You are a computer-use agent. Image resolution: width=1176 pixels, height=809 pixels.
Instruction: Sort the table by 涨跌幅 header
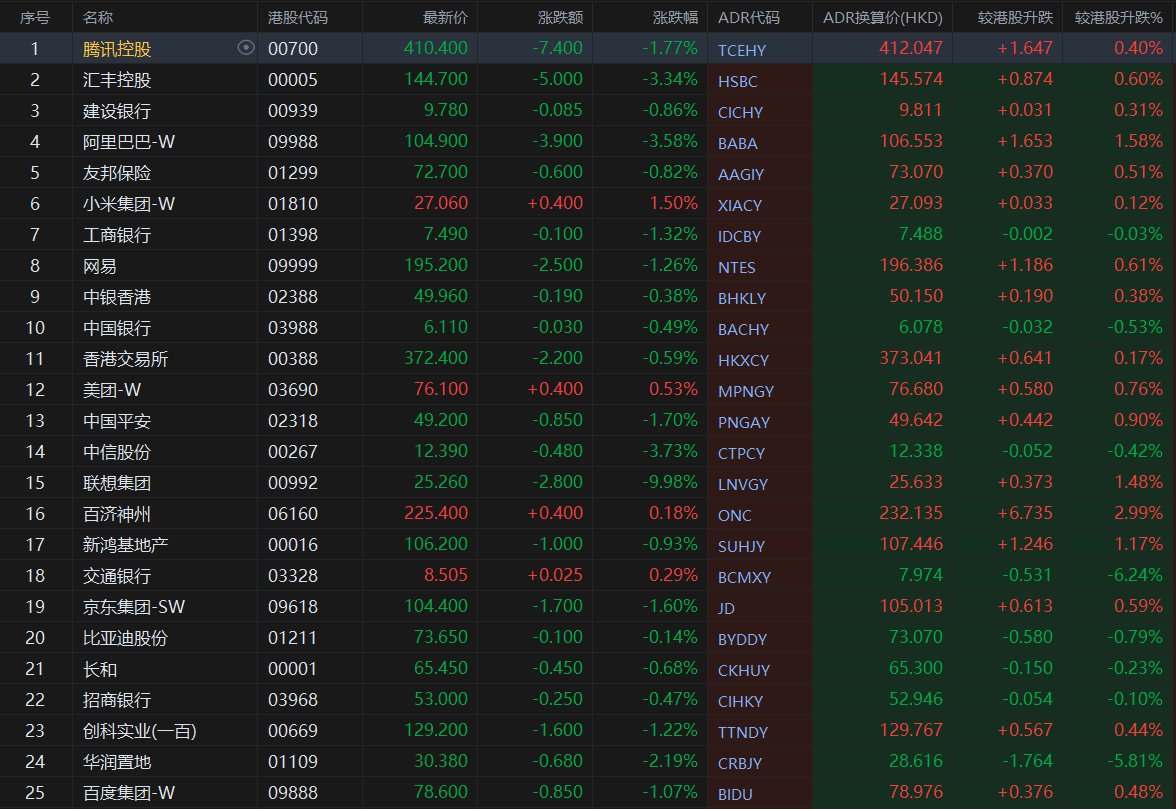(675, 17)
